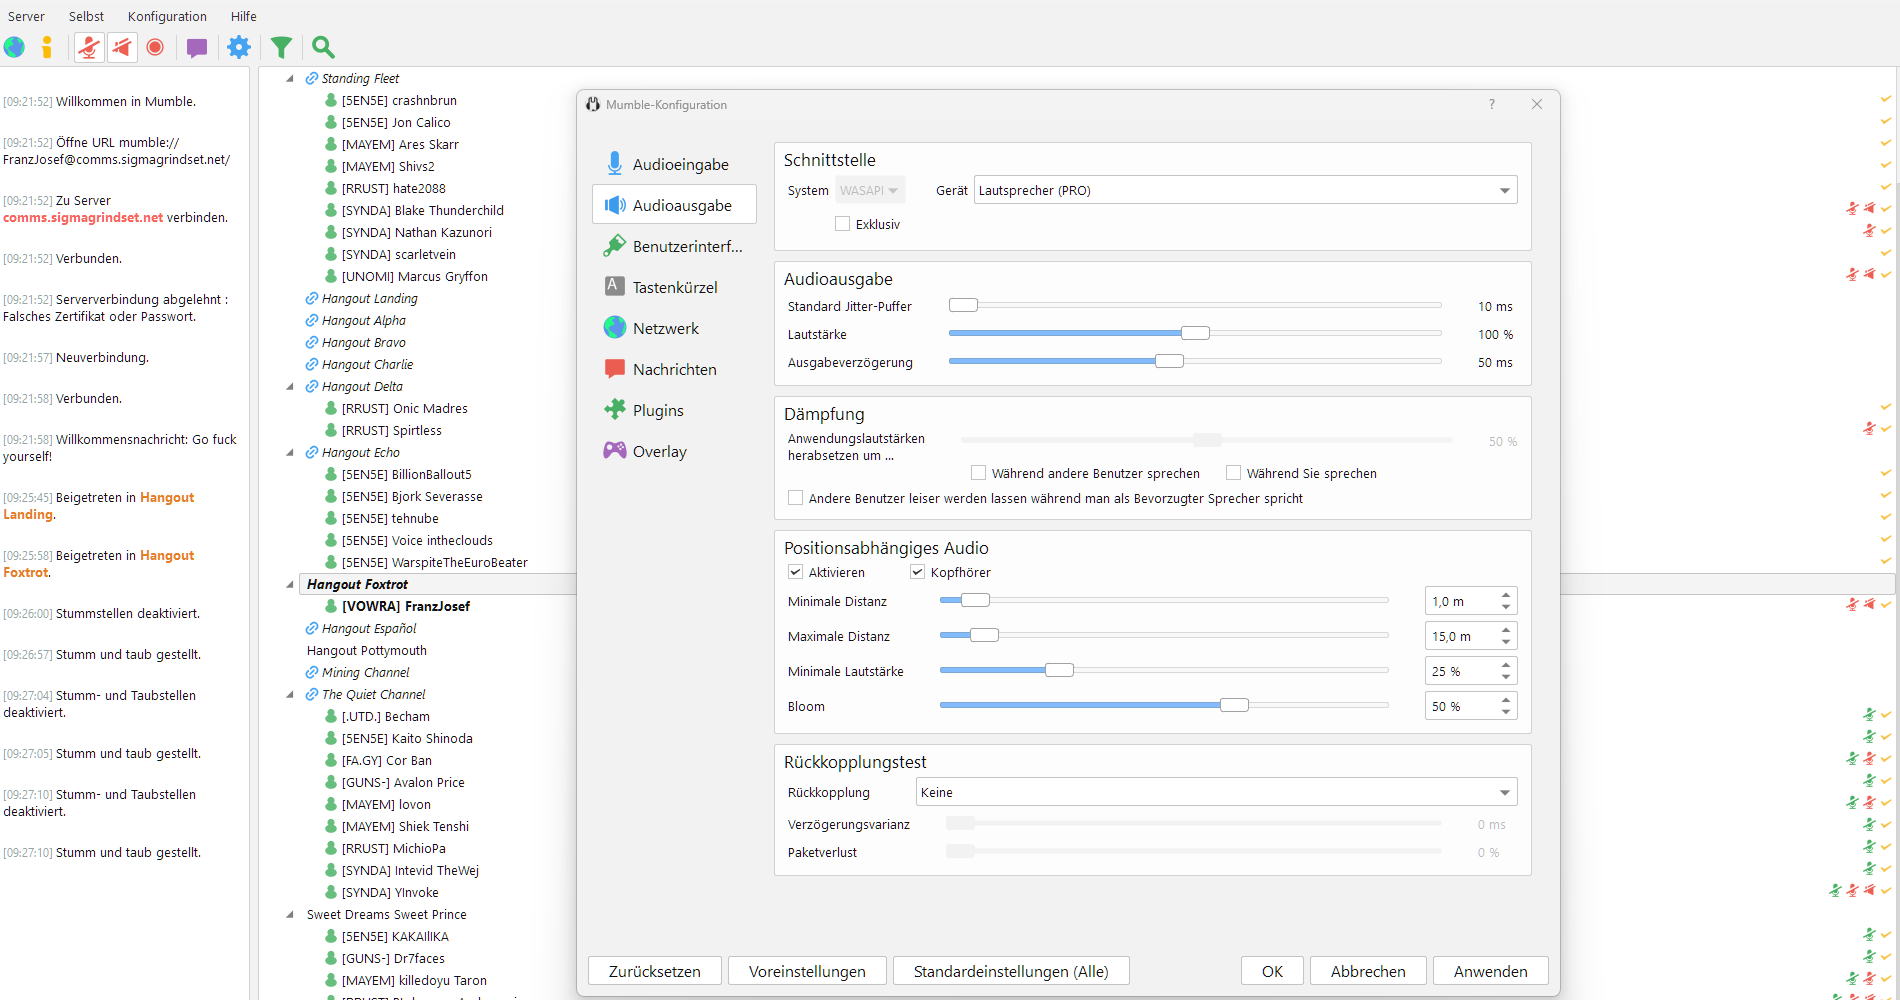
Task: Switch to the Audioeingabe settings page
Action: pyautogui.click(x=674, y=164)
